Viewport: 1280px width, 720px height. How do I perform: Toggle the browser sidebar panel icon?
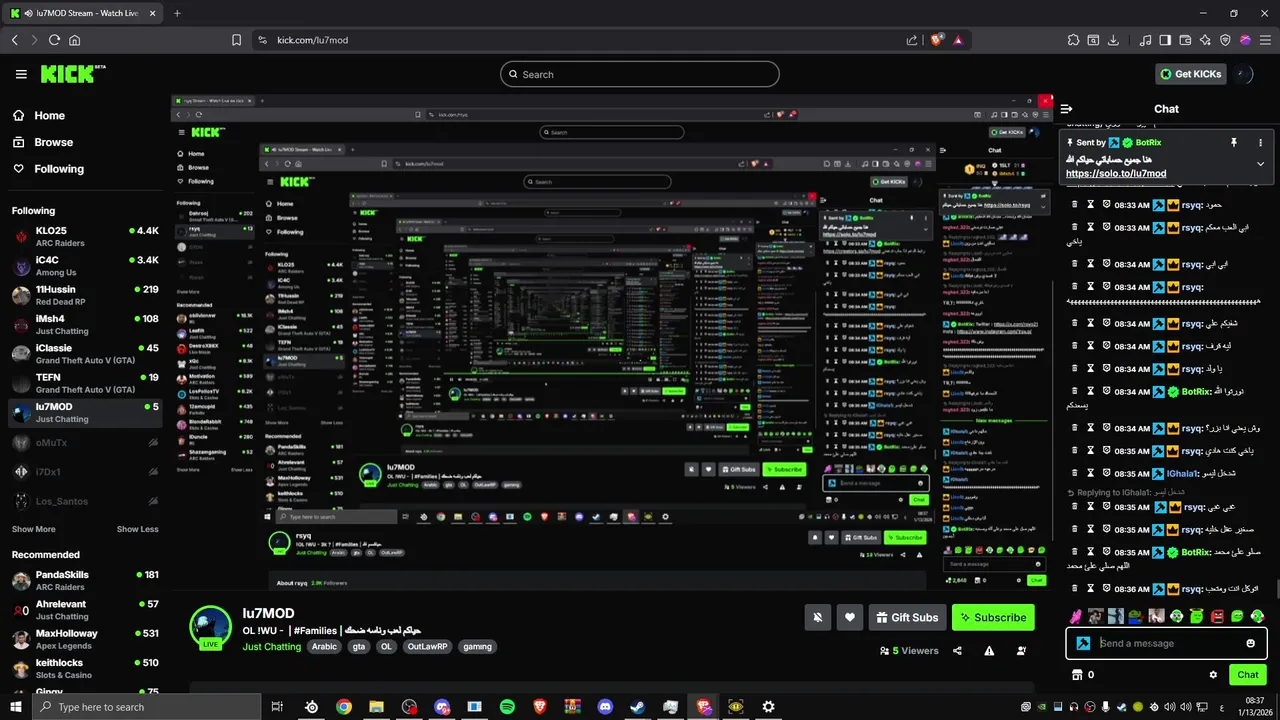pyautogui.click(x=1164, y=40)
